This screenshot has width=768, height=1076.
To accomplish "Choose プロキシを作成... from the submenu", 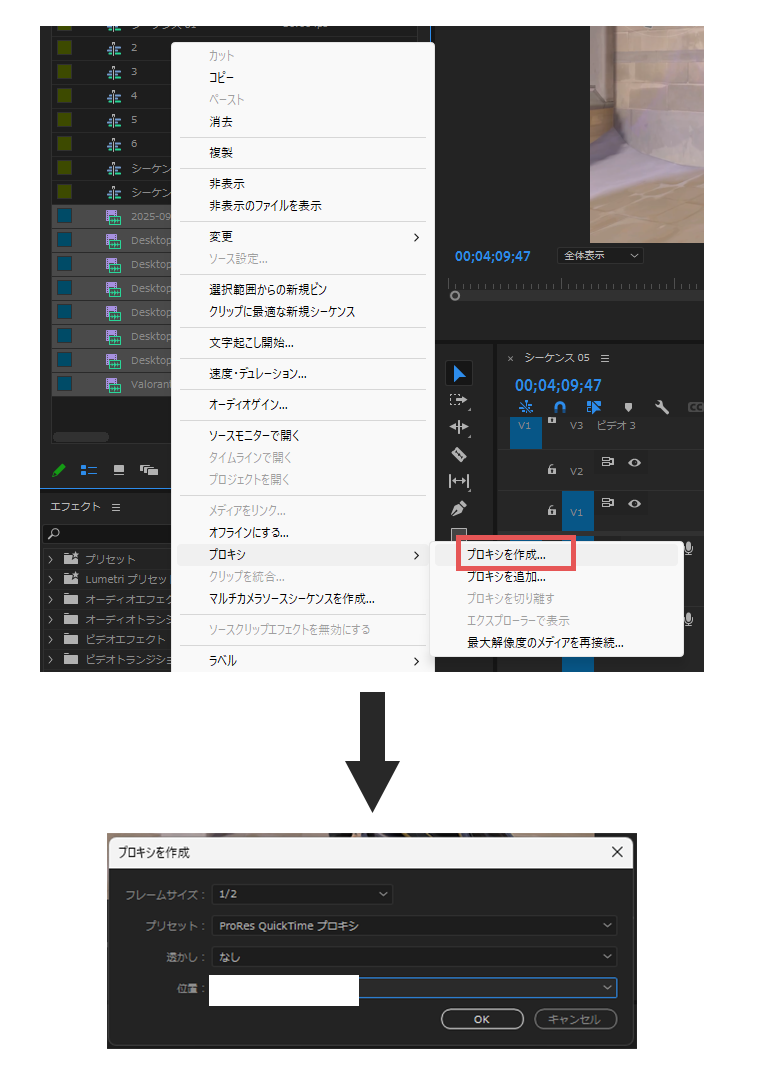I will pos(506,555).
